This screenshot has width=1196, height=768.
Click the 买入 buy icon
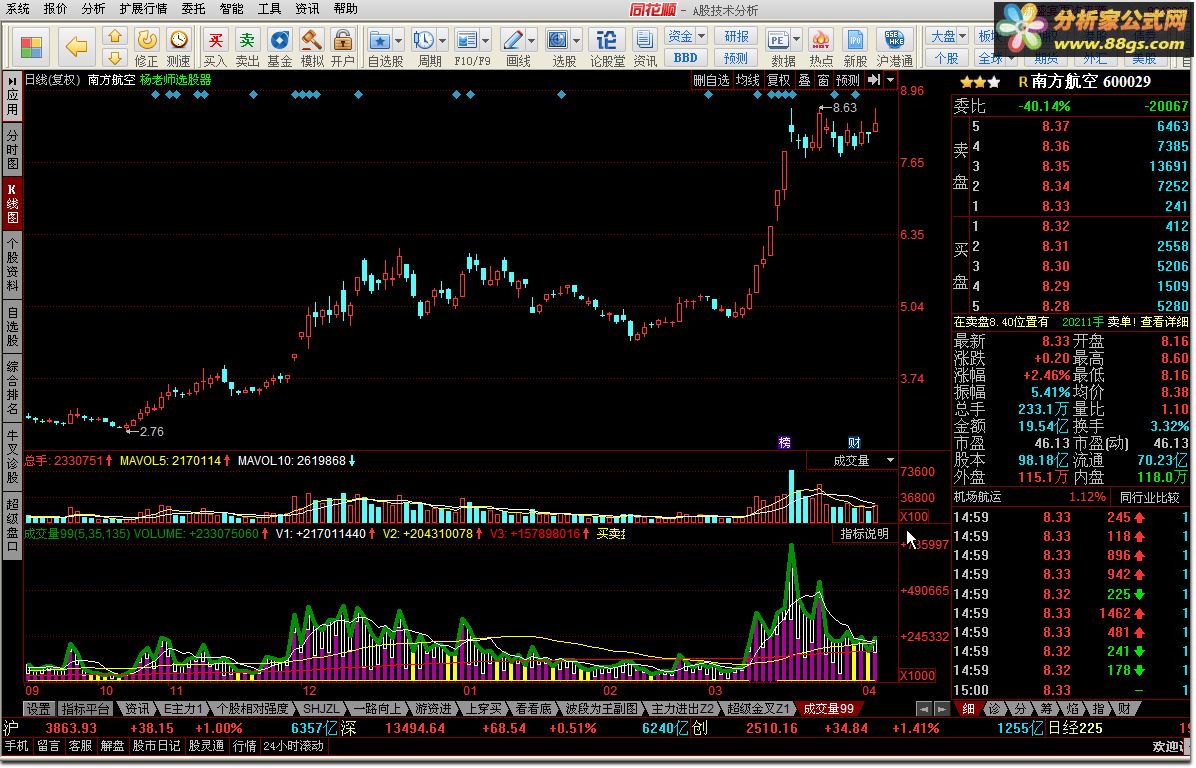point(215,47)
